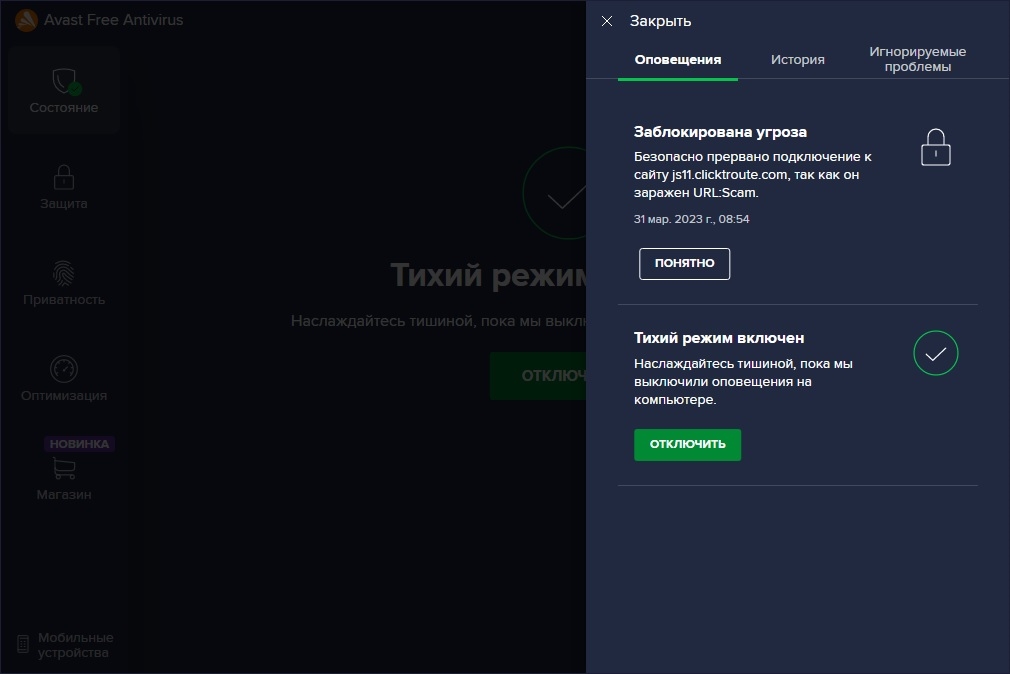Screen dimensions: 1010x674
Task: Open the Магазин shopping cart icon
Action: tap(64, 467)
